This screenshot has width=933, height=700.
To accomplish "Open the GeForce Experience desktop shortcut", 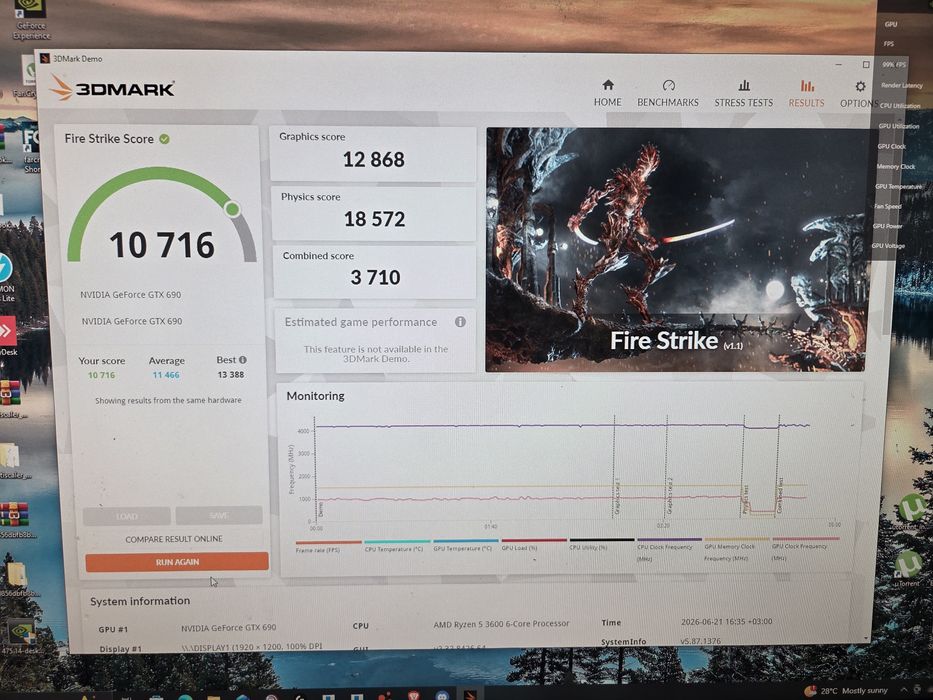I will (31, 19).
